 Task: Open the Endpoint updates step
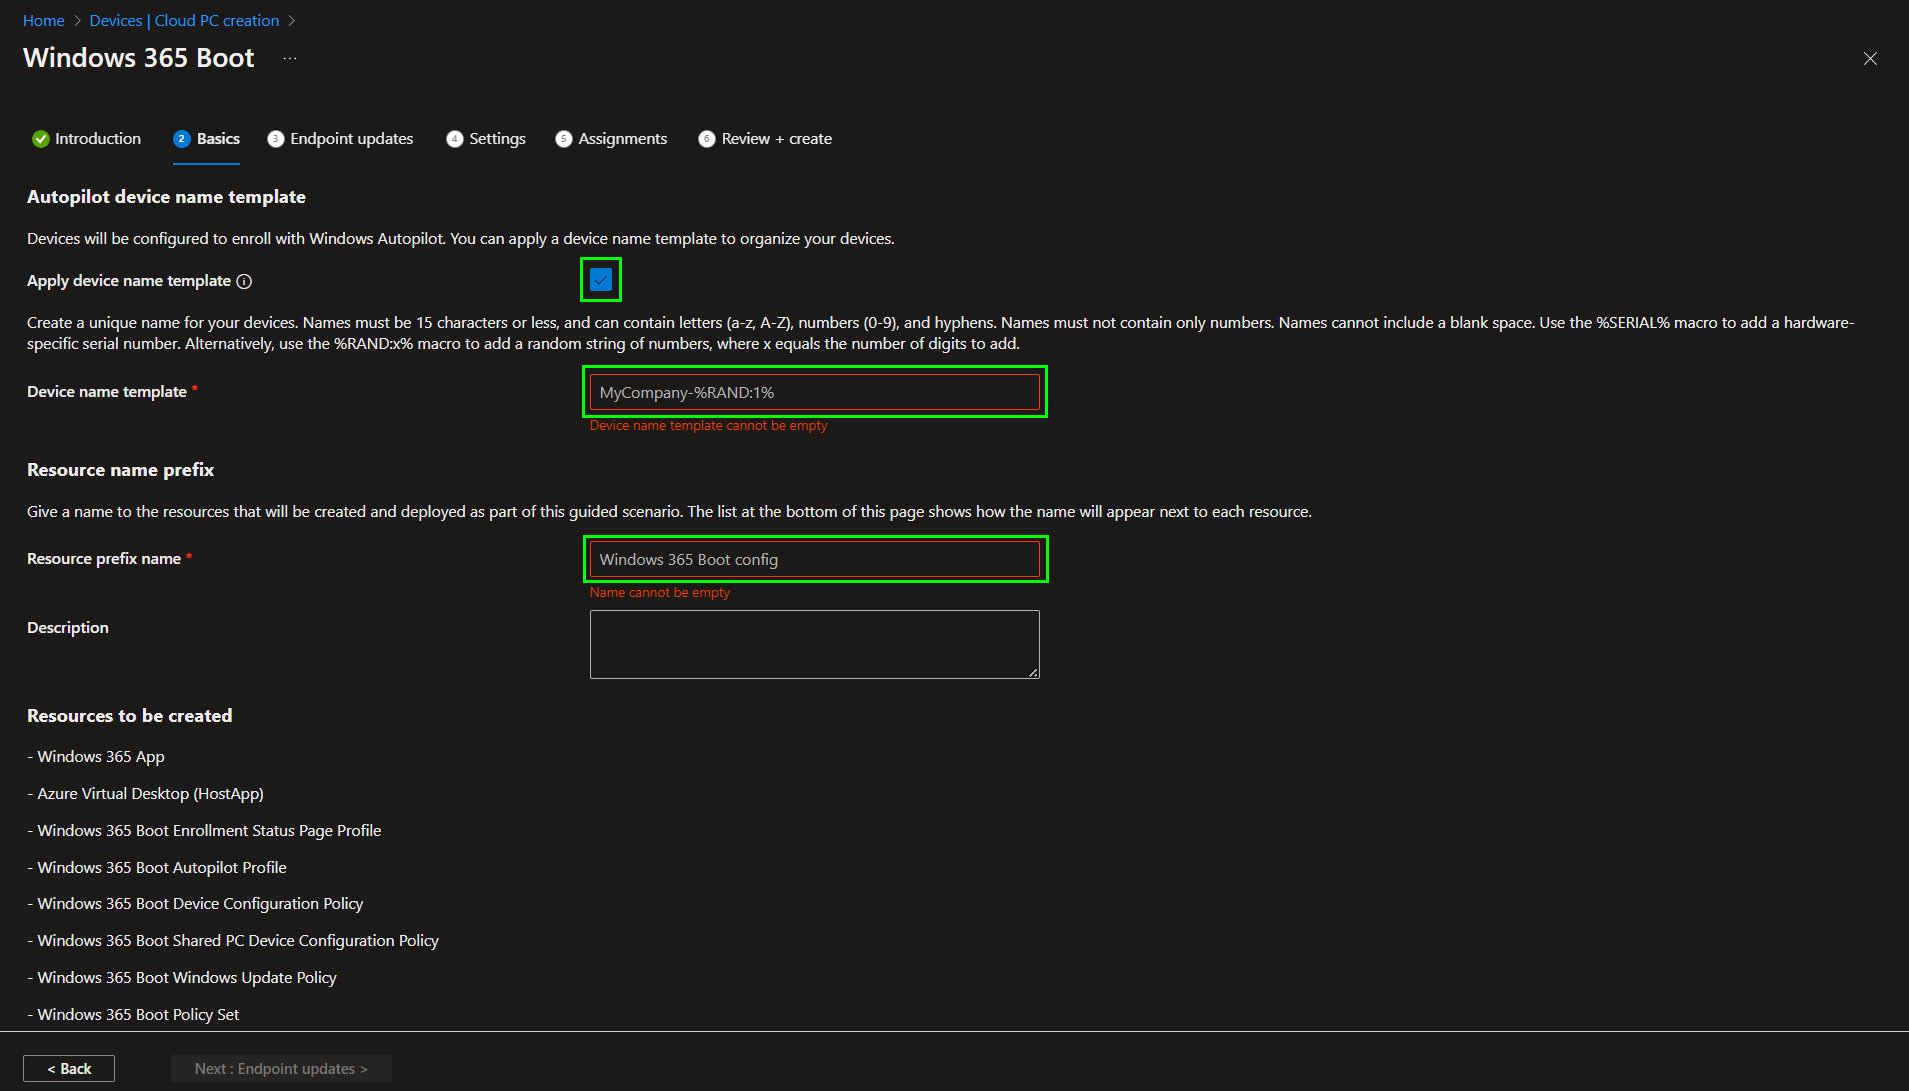pos(340,139)
